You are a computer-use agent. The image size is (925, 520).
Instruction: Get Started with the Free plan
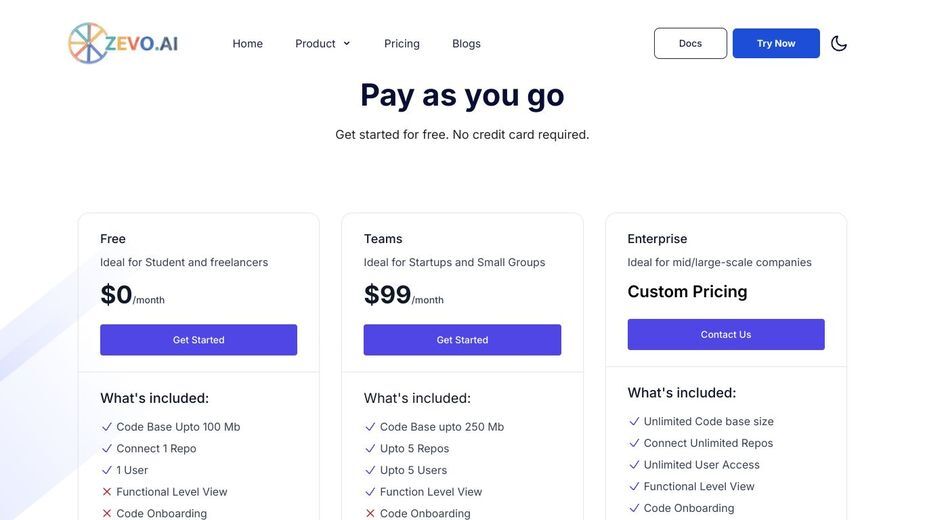[198, 339]
